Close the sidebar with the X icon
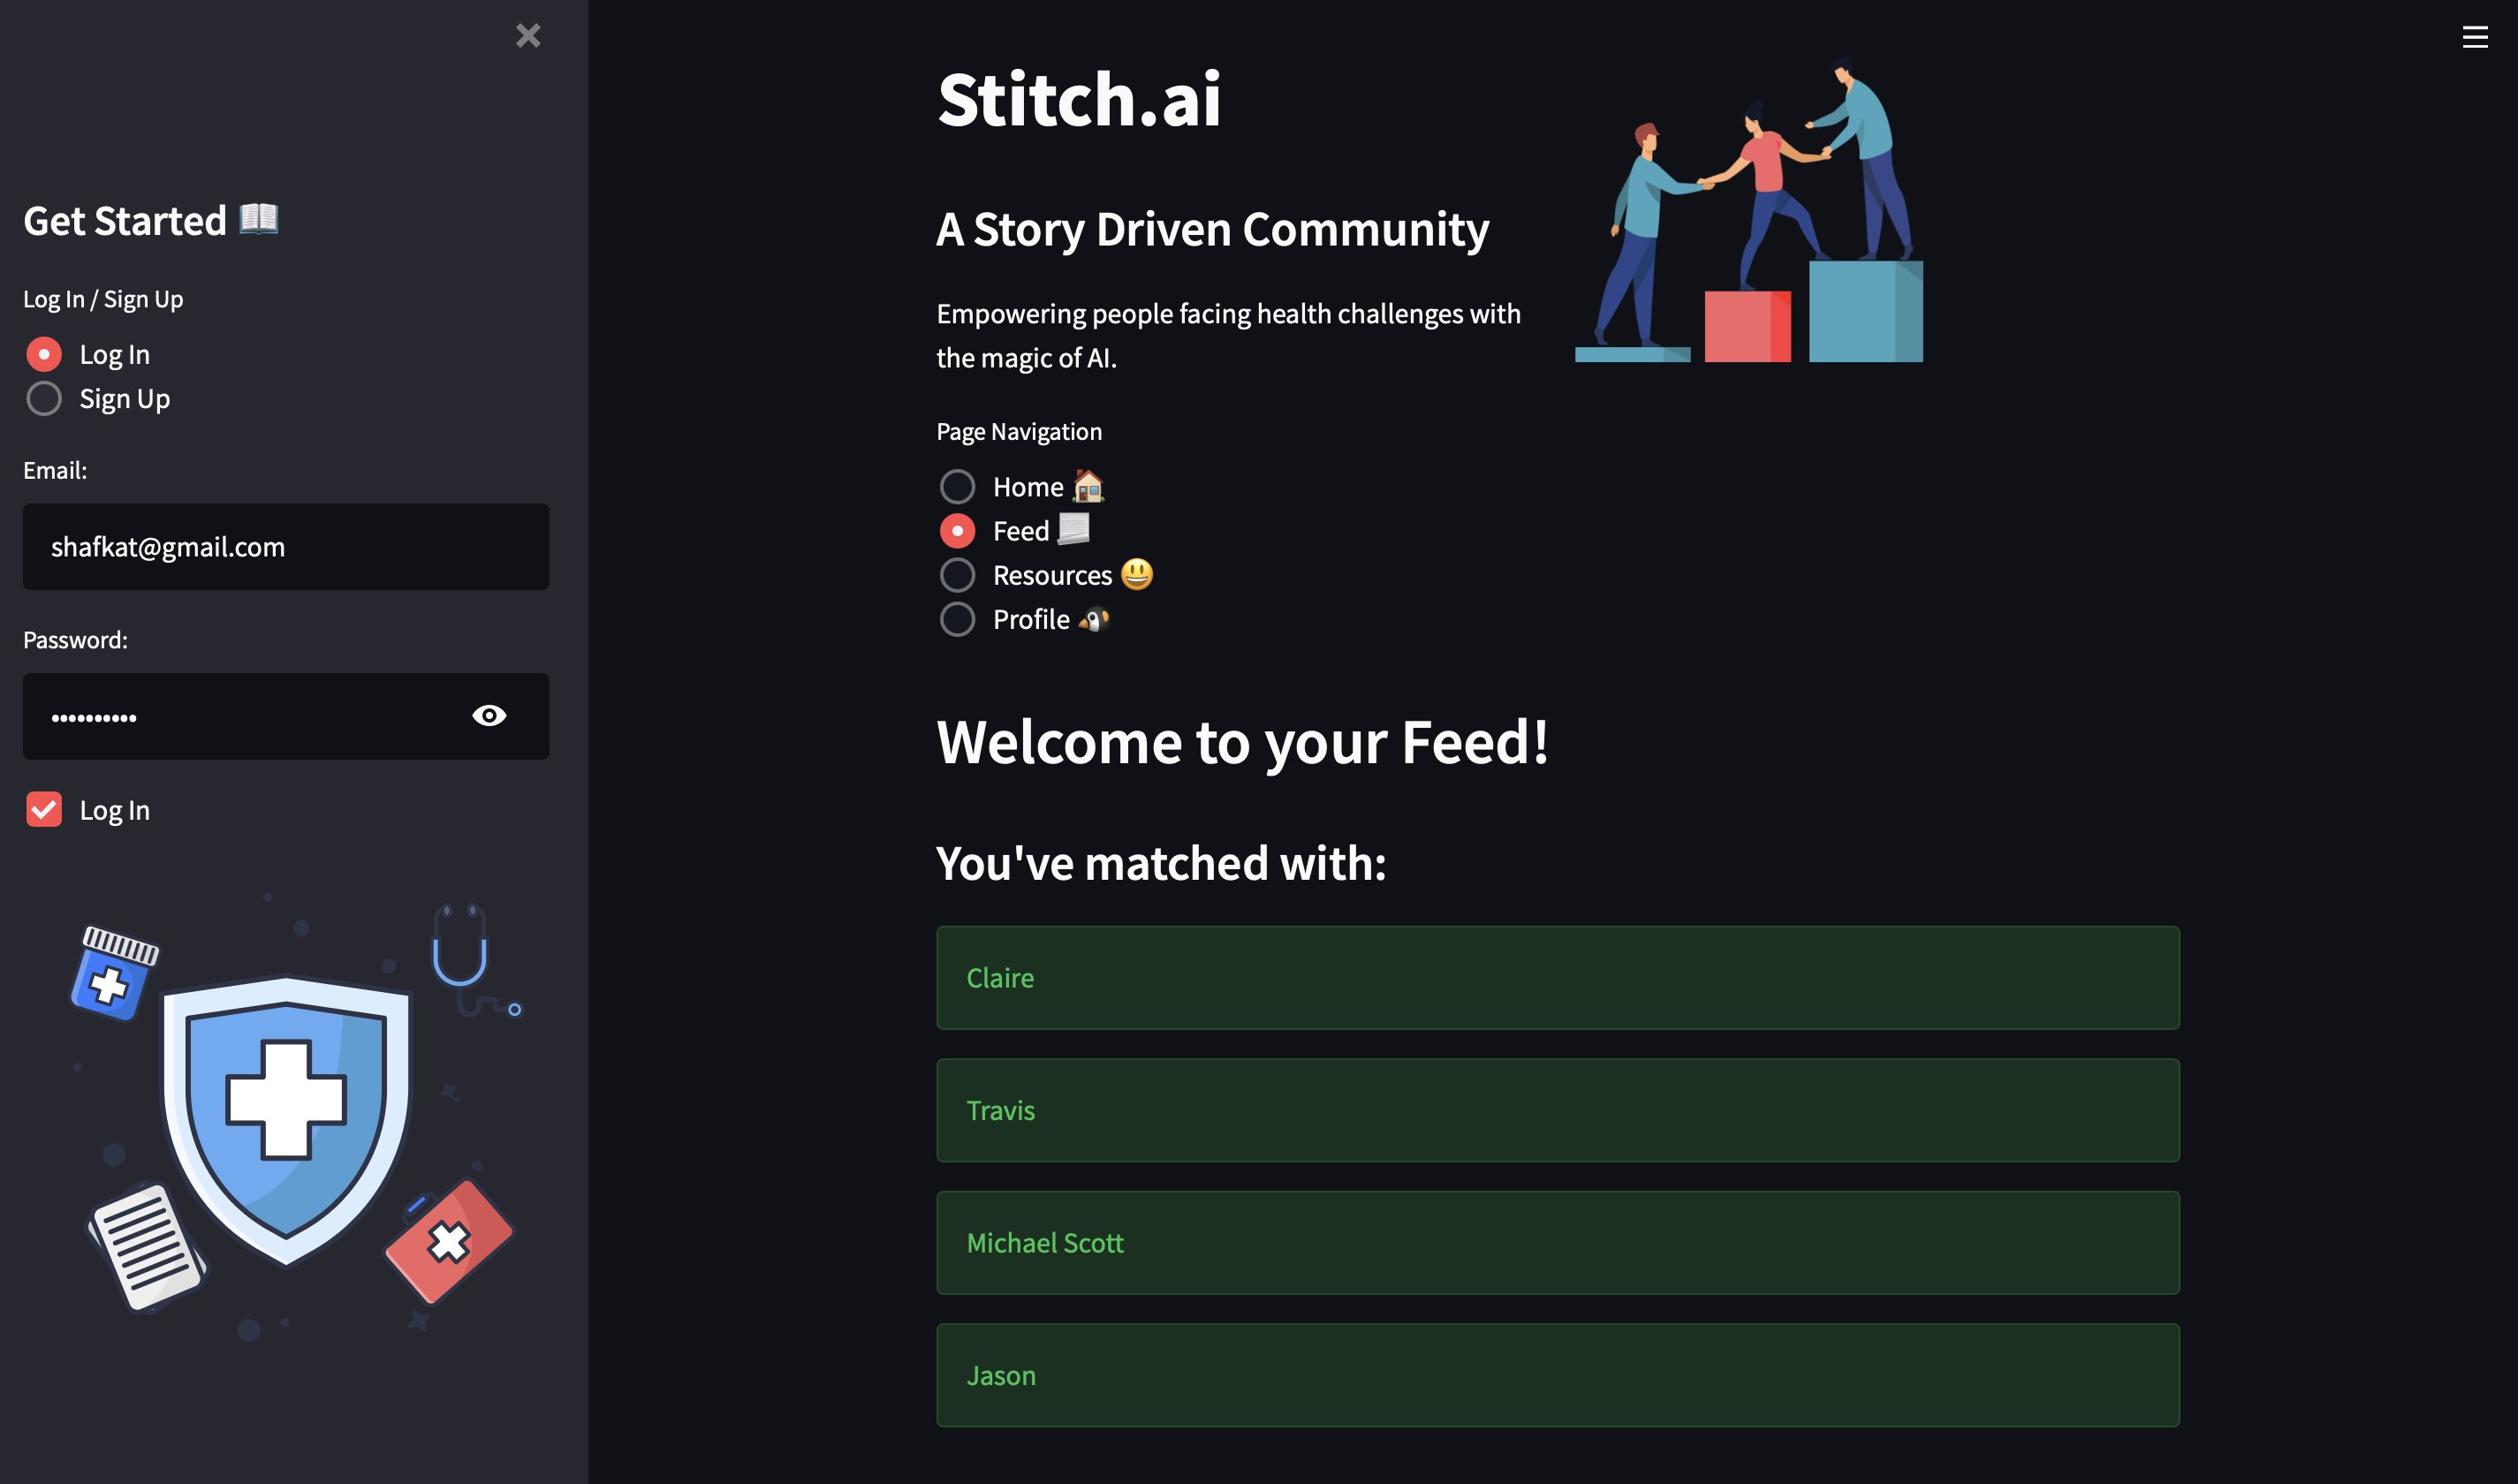 (x=528, y=36)
